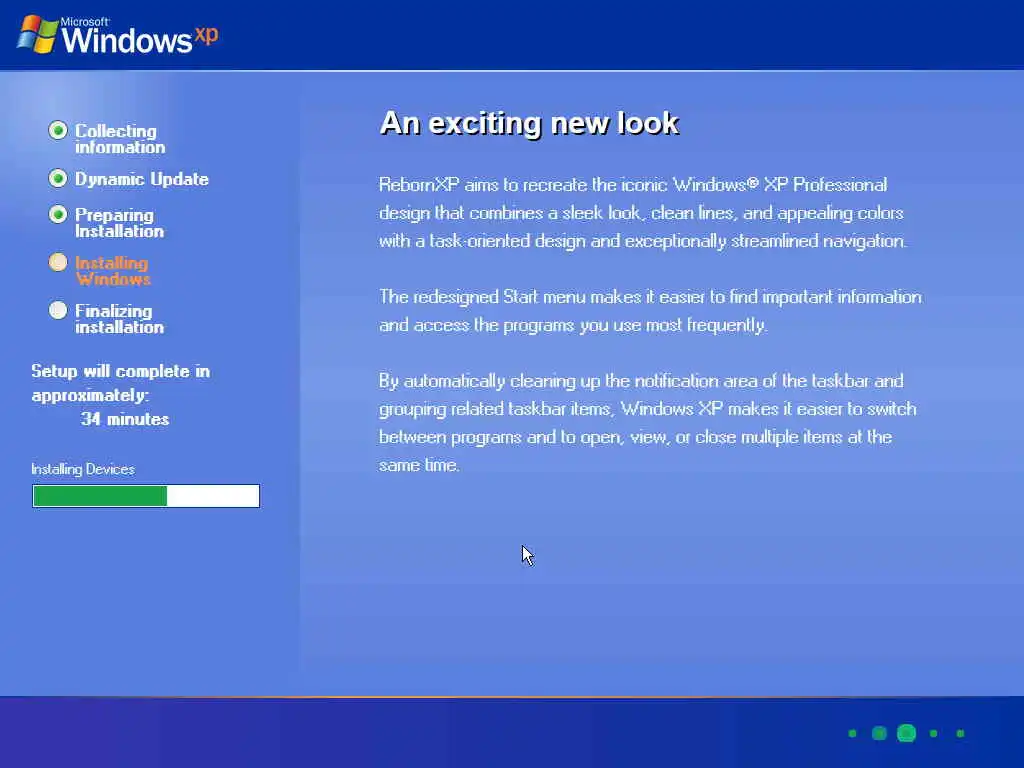Image resolution: width=1024 pixels, height=768 pixels.
Task: Click the 'An exciting new look' heading
Action: click(x=529, y=123)
